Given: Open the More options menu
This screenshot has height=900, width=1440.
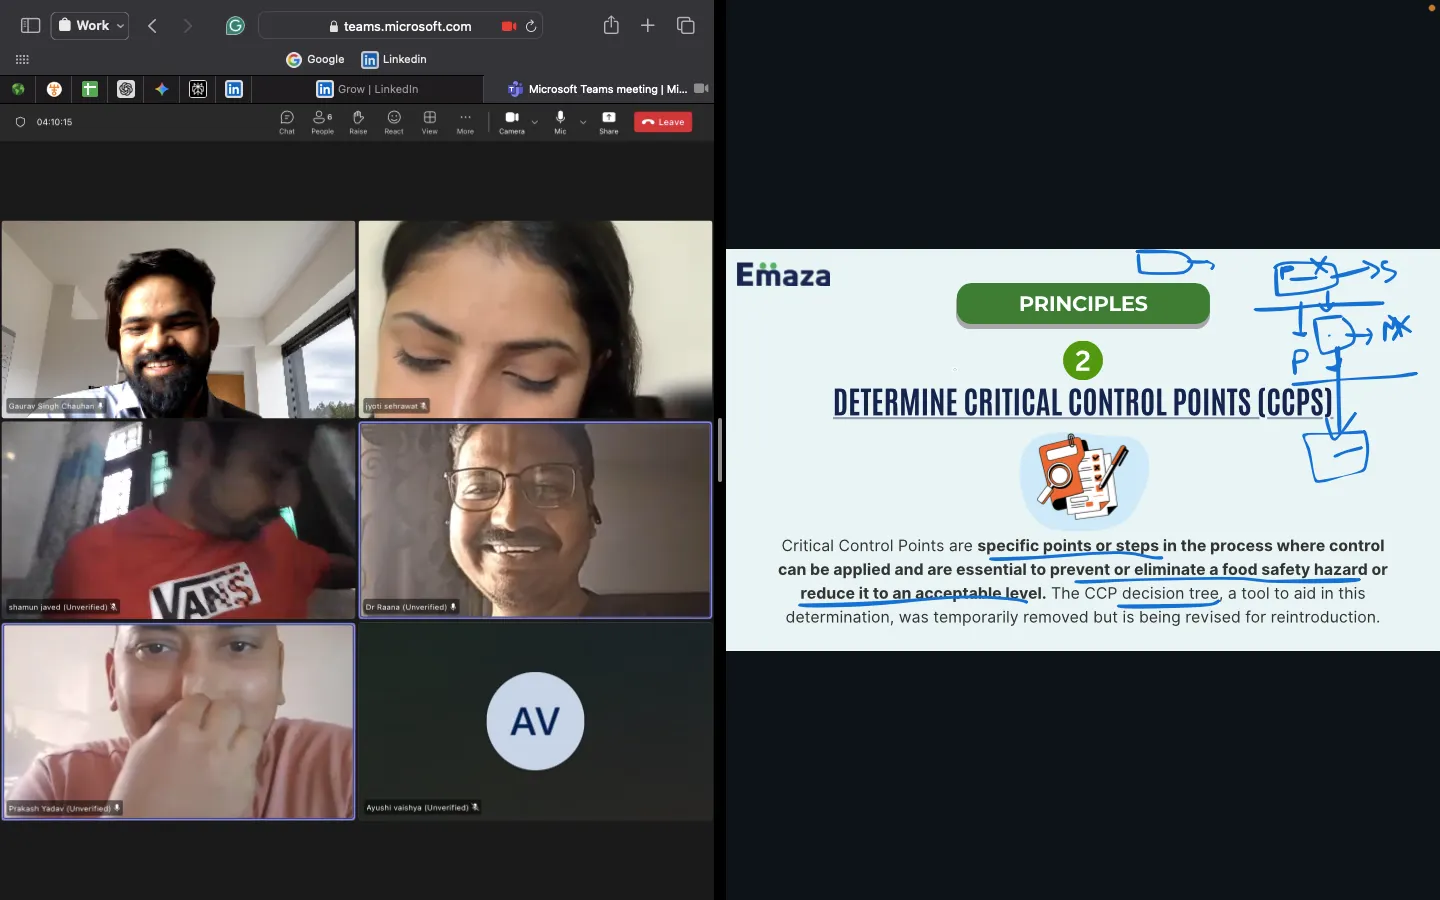Looking at the screenshot, I should click(x=465, y=122).
